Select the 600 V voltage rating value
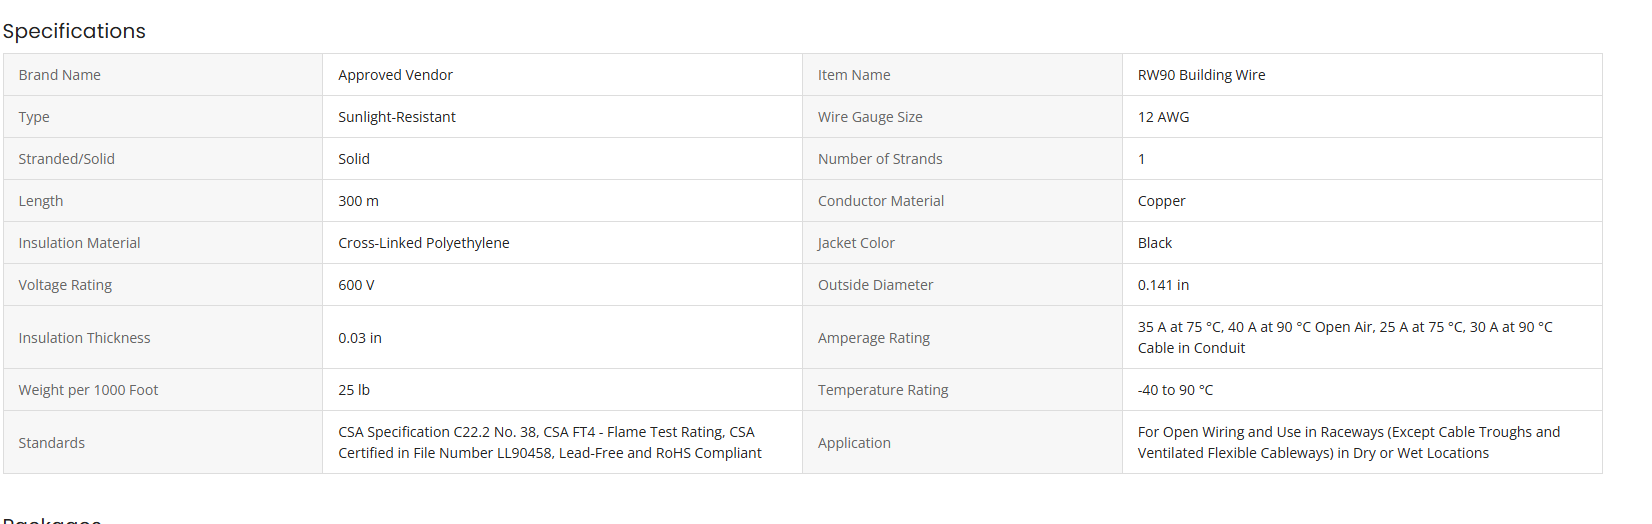The width and height of the screenshot is (1652, 524). 356,285
